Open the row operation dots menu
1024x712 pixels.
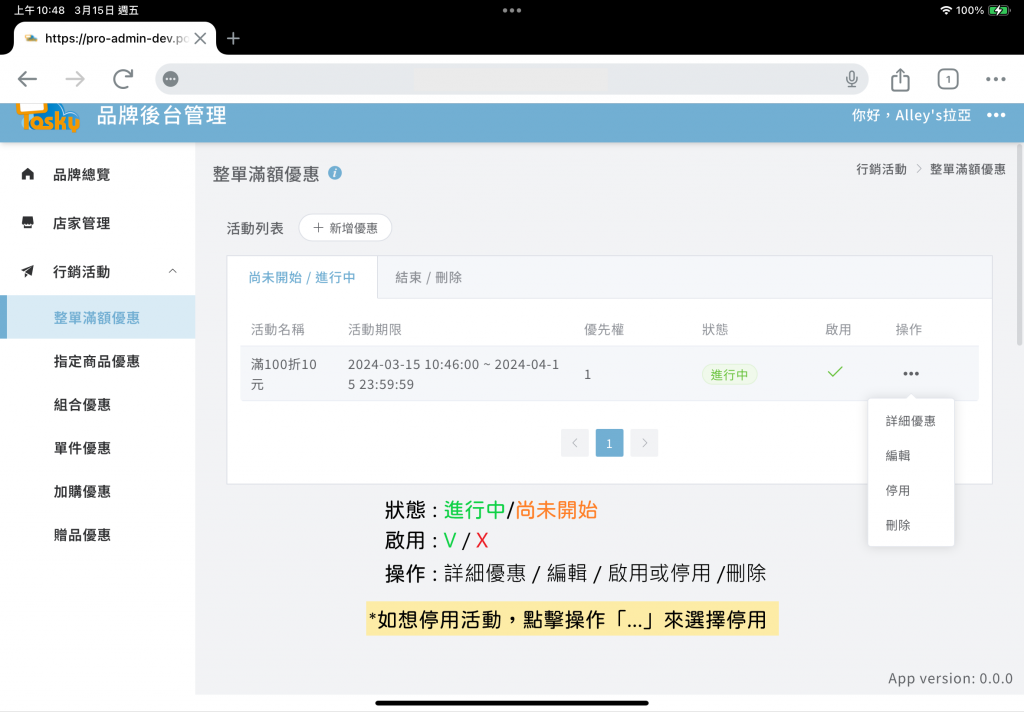pyautogui.click(x=910, y=374)
